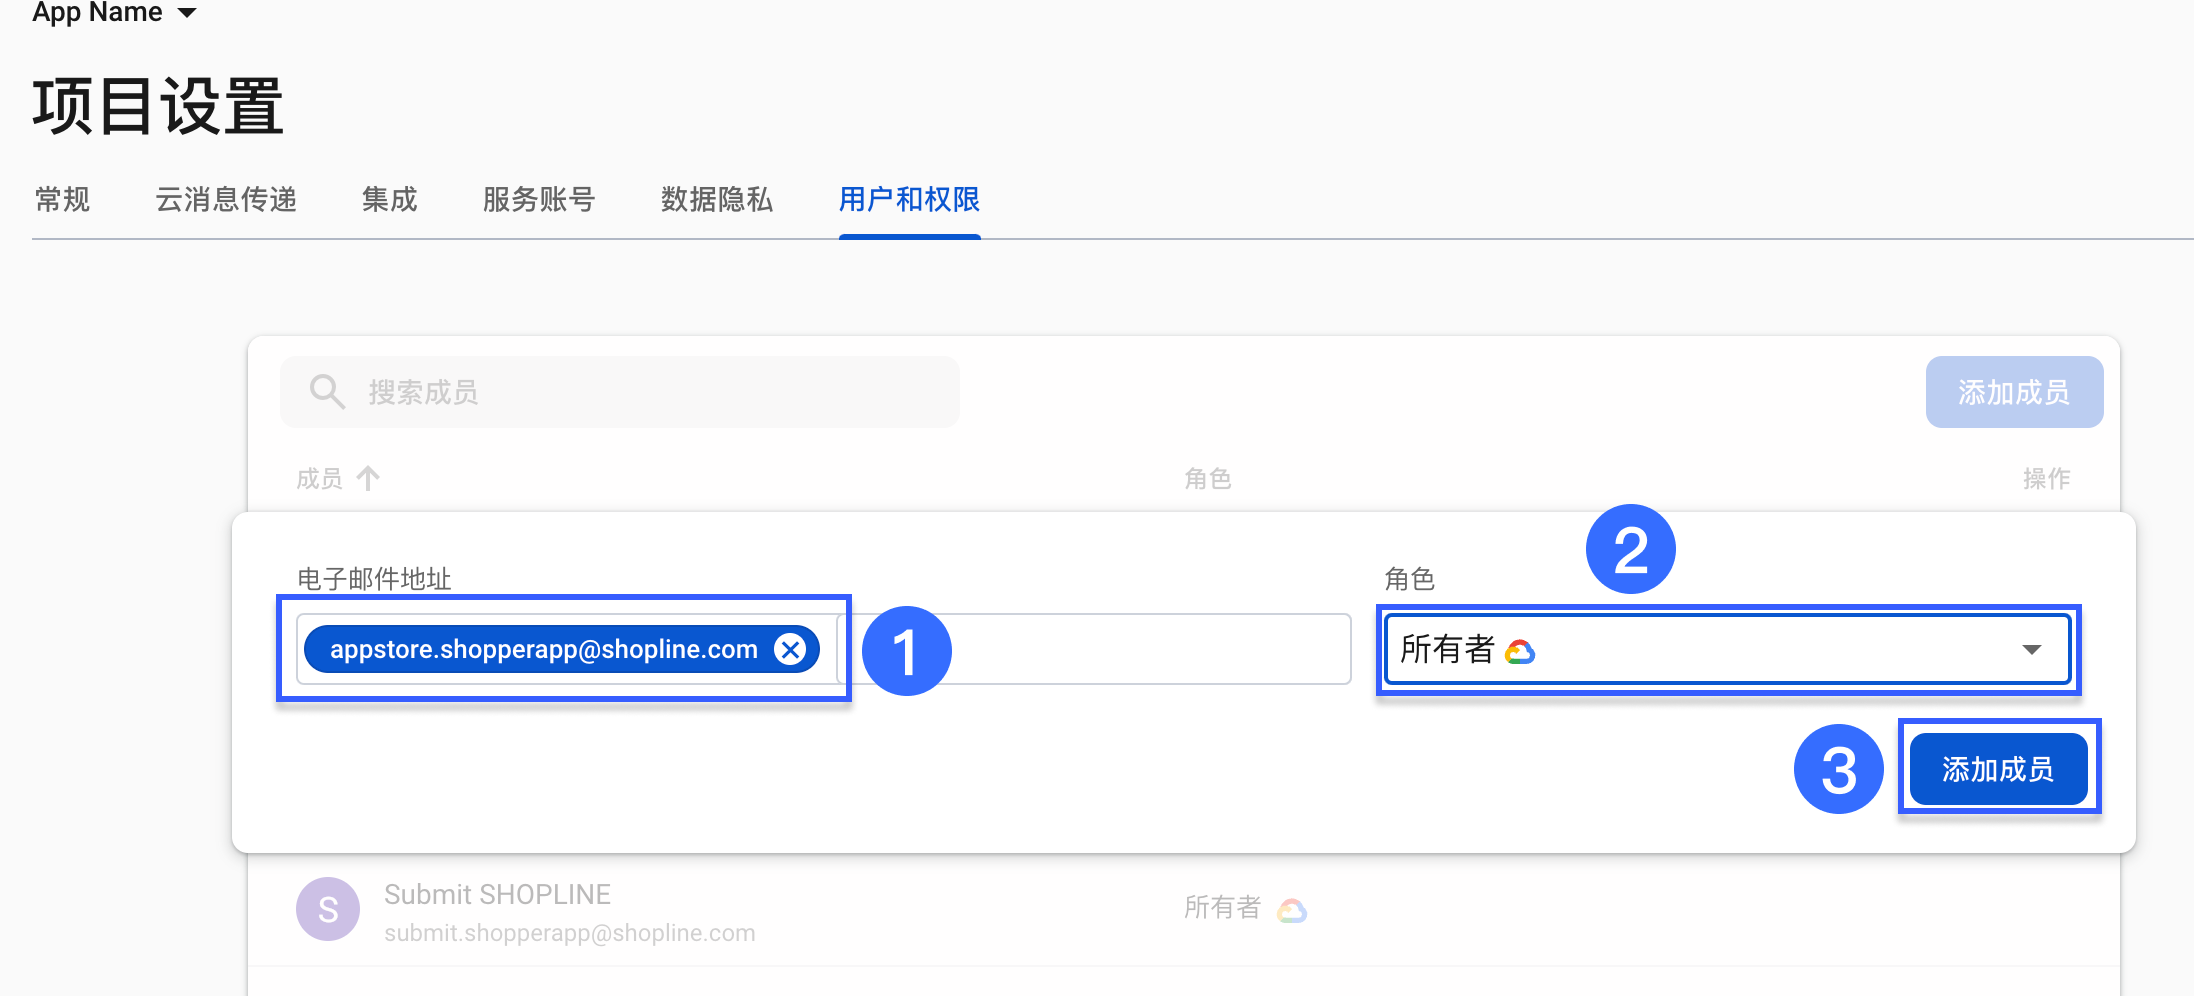
Task: Switch to the 常规 tab
Action: pos(62,200)
